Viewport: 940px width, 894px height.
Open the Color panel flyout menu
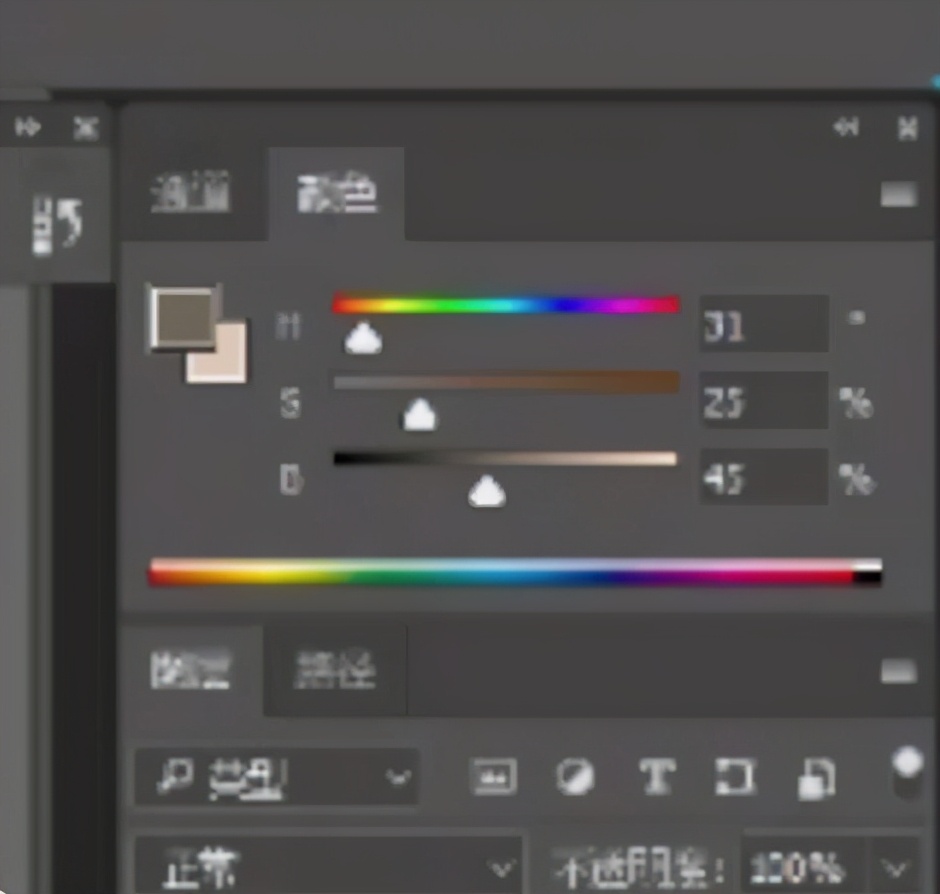(899, 194)
